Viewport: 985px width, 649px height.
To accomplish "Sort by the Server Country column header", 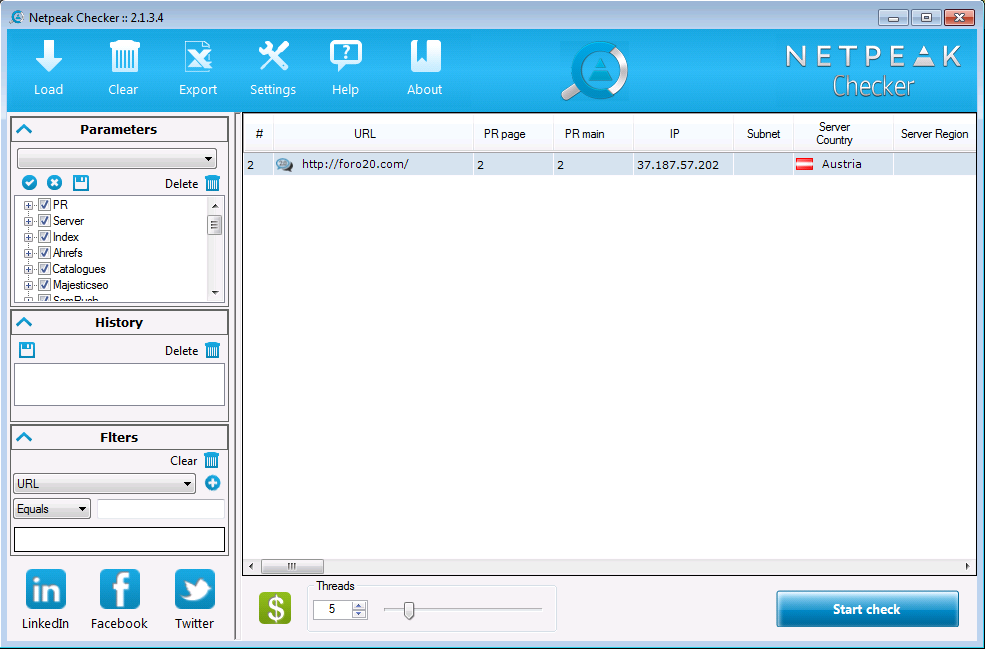I will (x=843, y=134).
